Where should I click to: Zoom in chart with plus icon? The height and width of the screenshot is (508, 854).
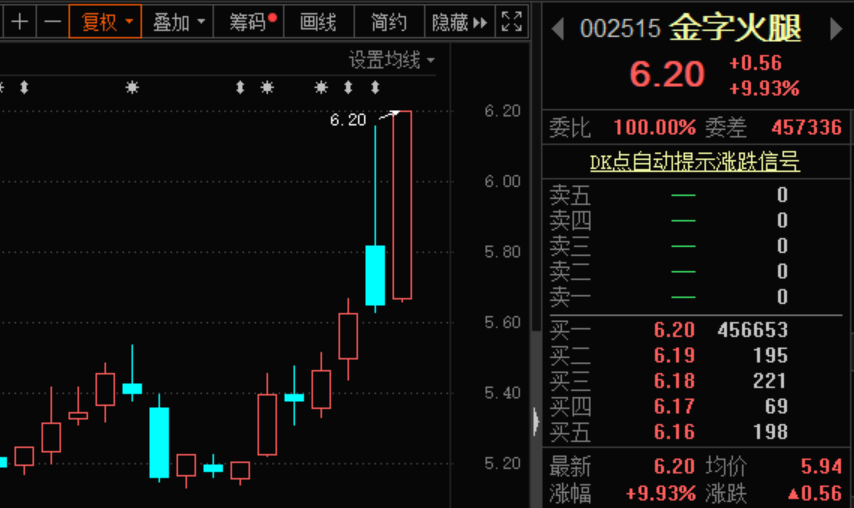point(20,22)
